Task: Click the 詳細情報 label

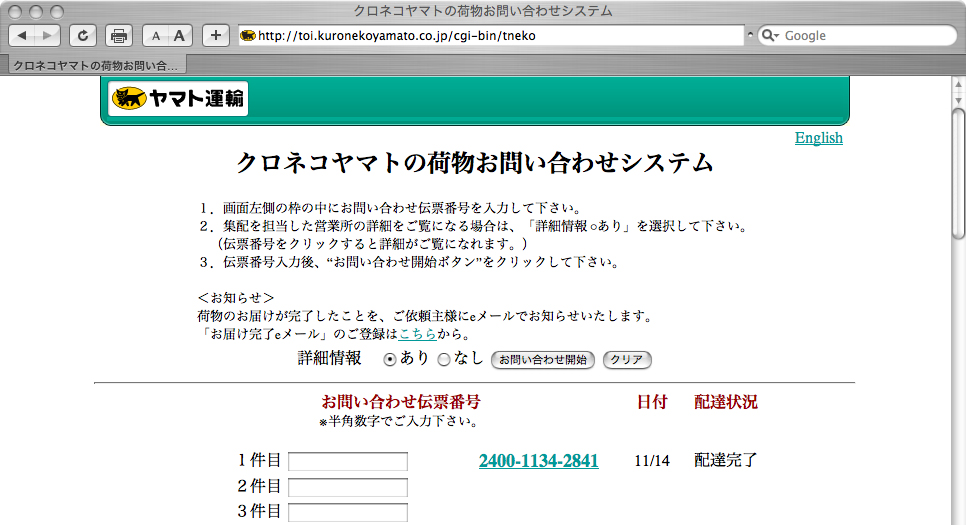Action: [330, 358]
